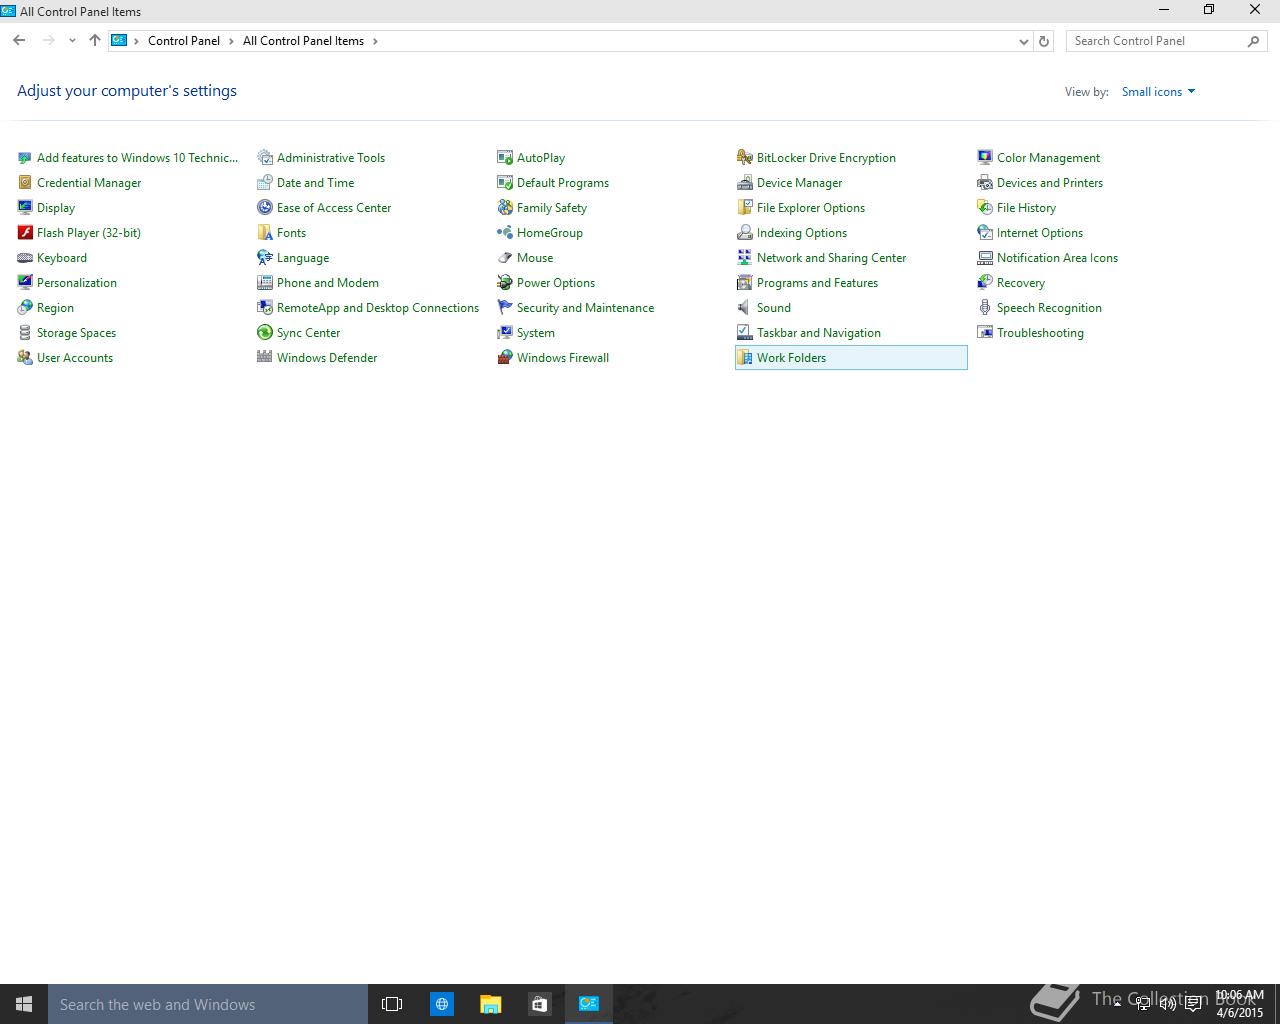Open Task View on the taskbar
The image size is (1280, 1024).
tap(392, 1004)
